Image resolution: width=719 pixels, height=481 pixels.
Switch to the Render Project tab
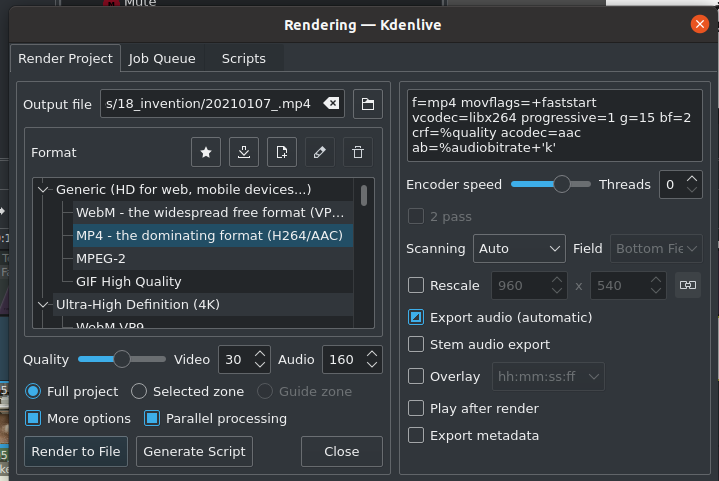[65, 59]
